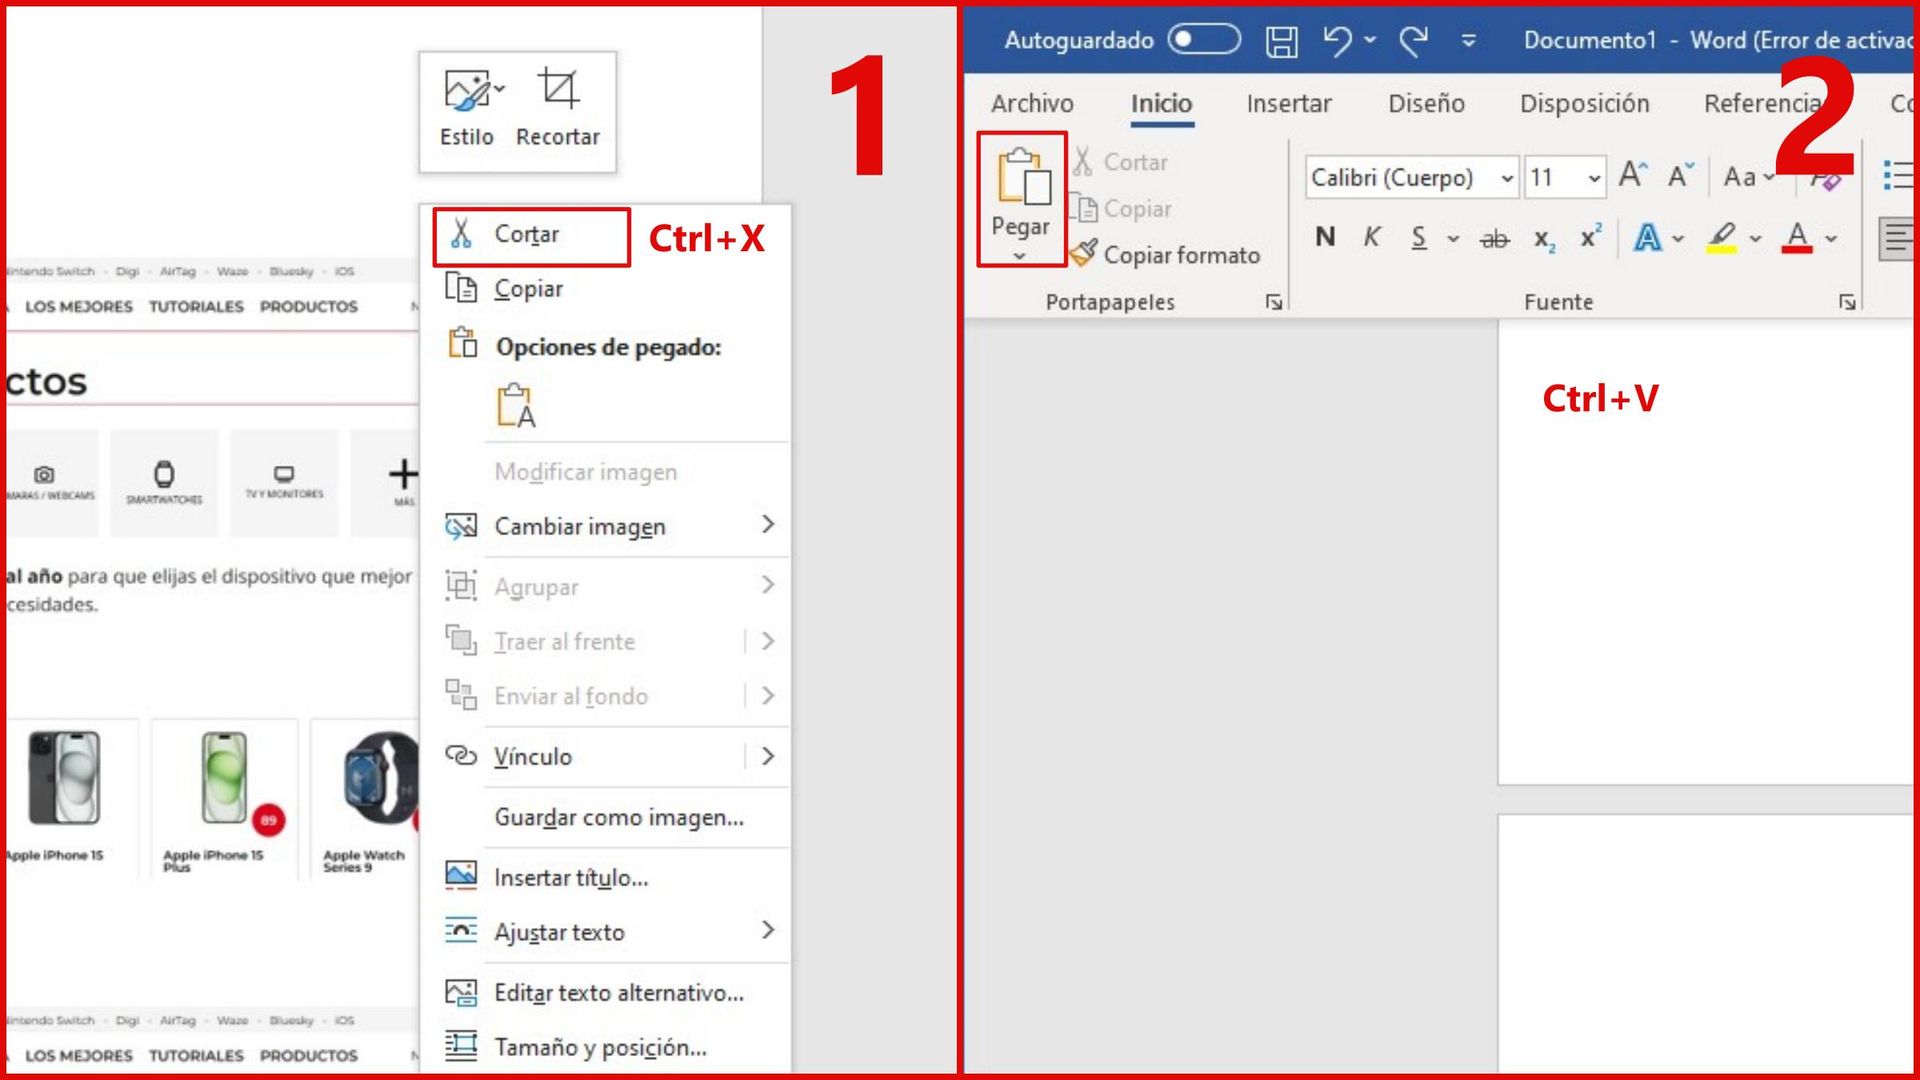The width and height of the screenshot is (1920, 1080).
Task: Toggle the Autoguardado switch
Action: (1205, 40)
